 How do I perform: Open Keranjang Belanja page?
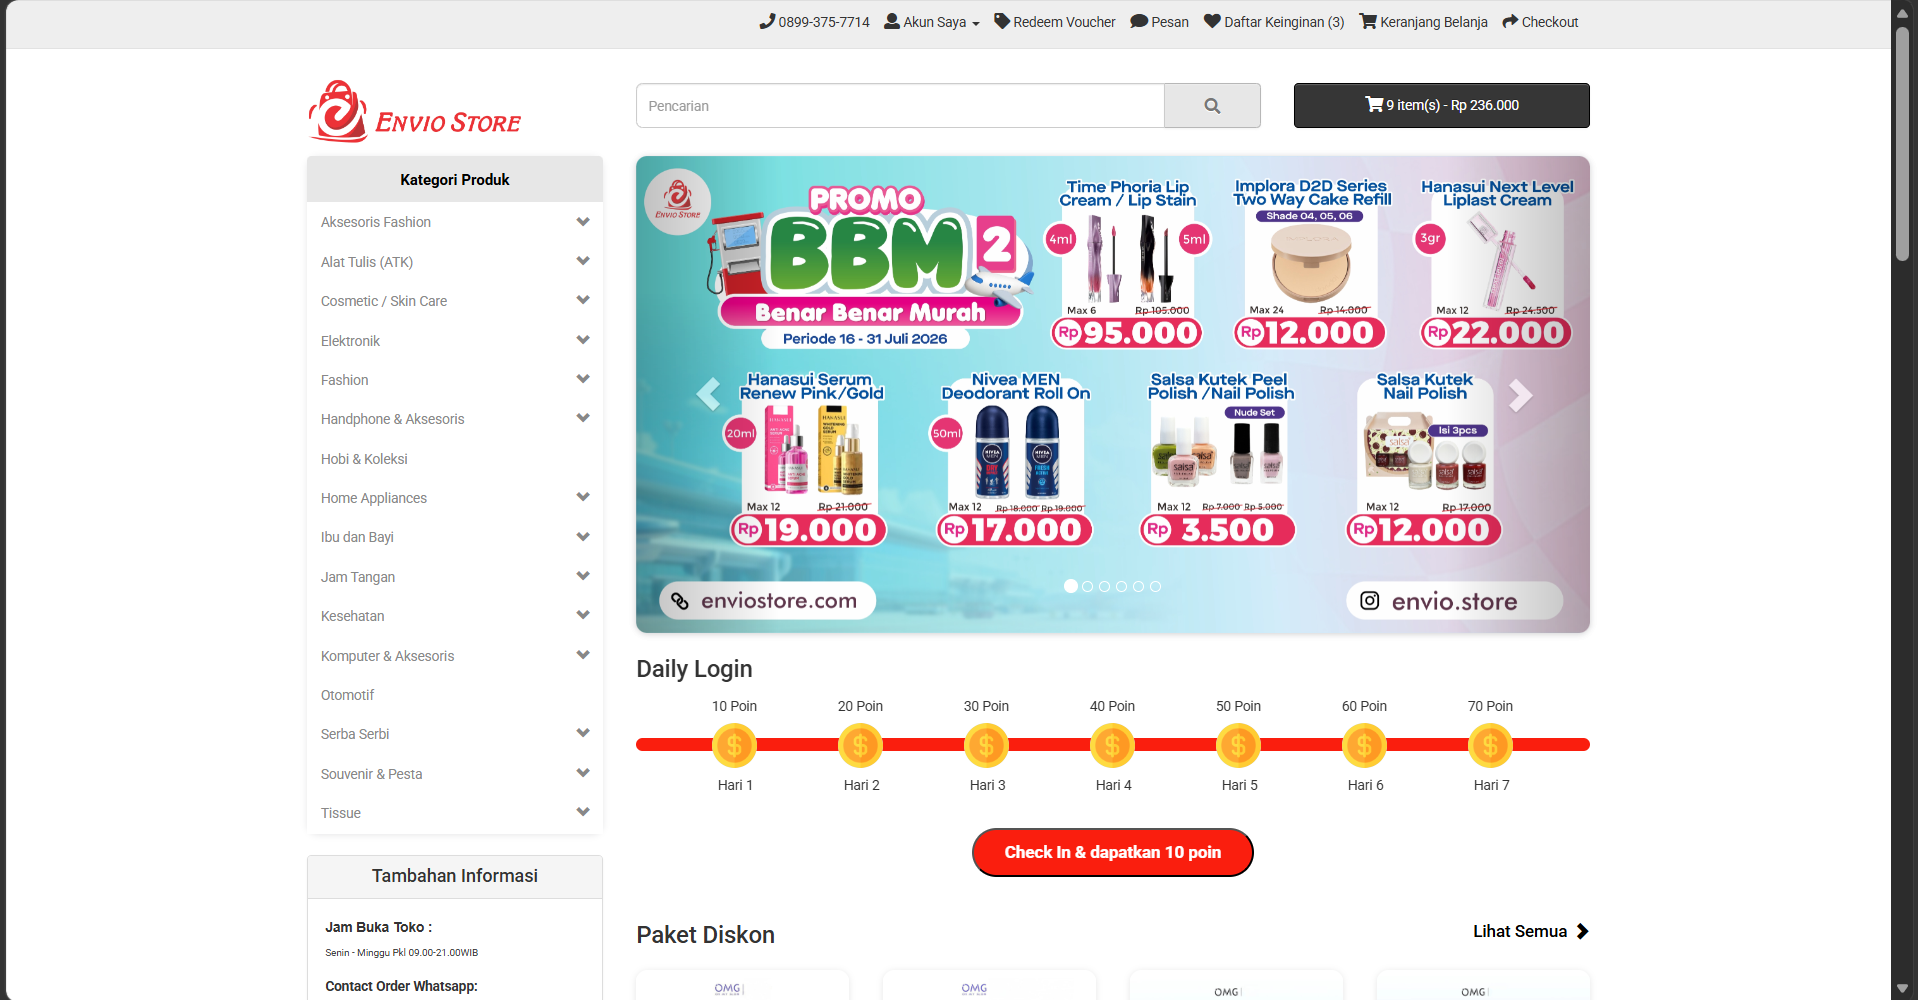click(x=1424, y=22)
